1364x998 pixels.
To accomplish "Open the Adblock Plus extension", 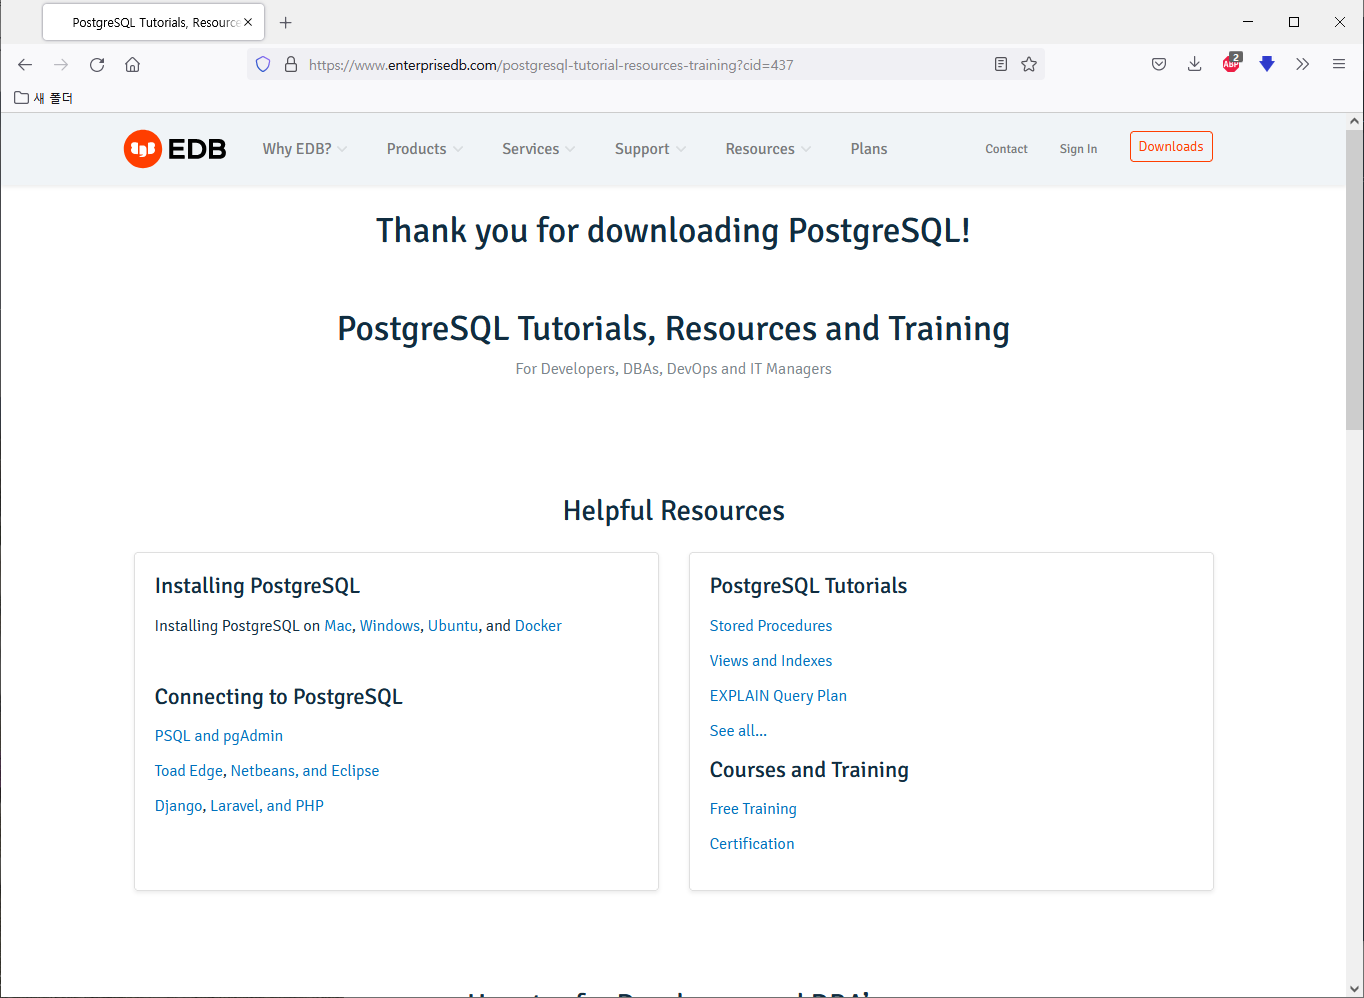I will click(x=1231, y=64).
